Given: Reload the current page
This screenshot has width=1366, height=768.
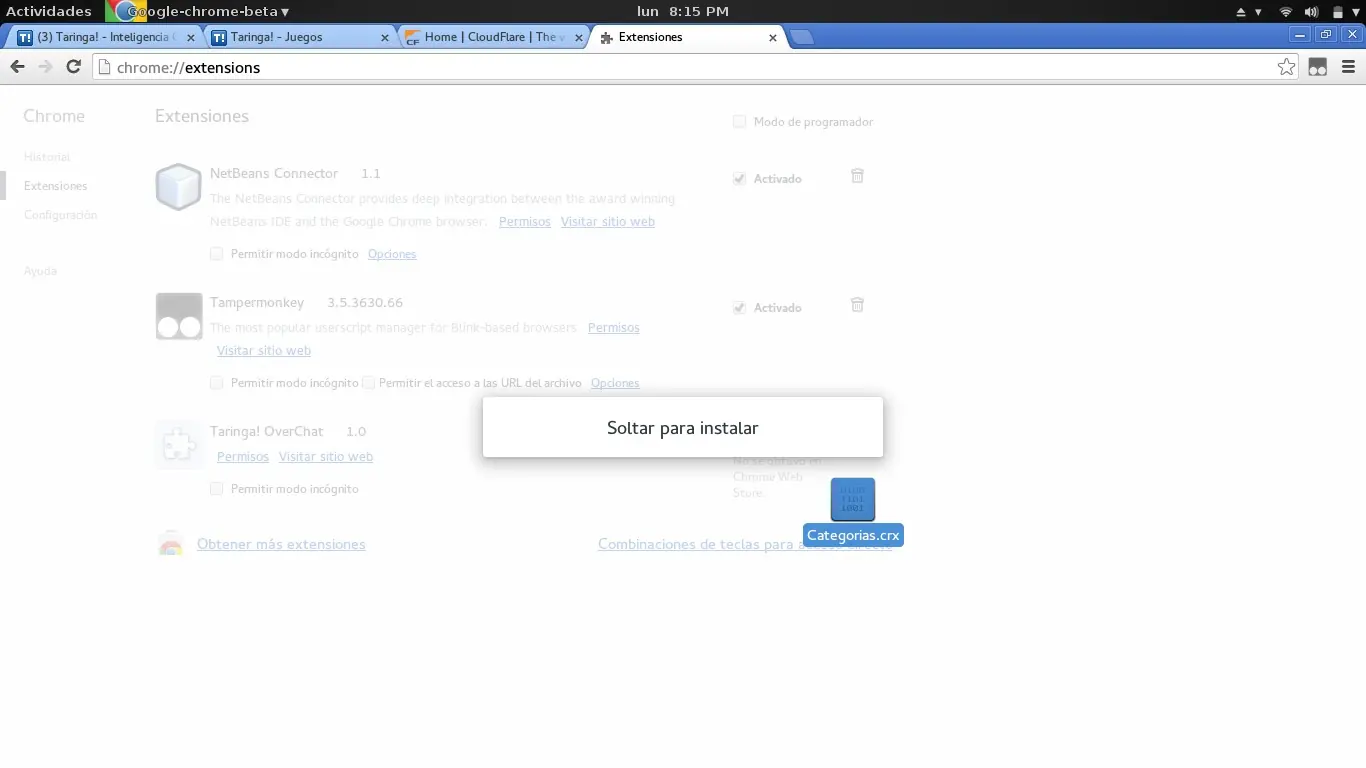Looking at the screenshot, I should (73, 67).
